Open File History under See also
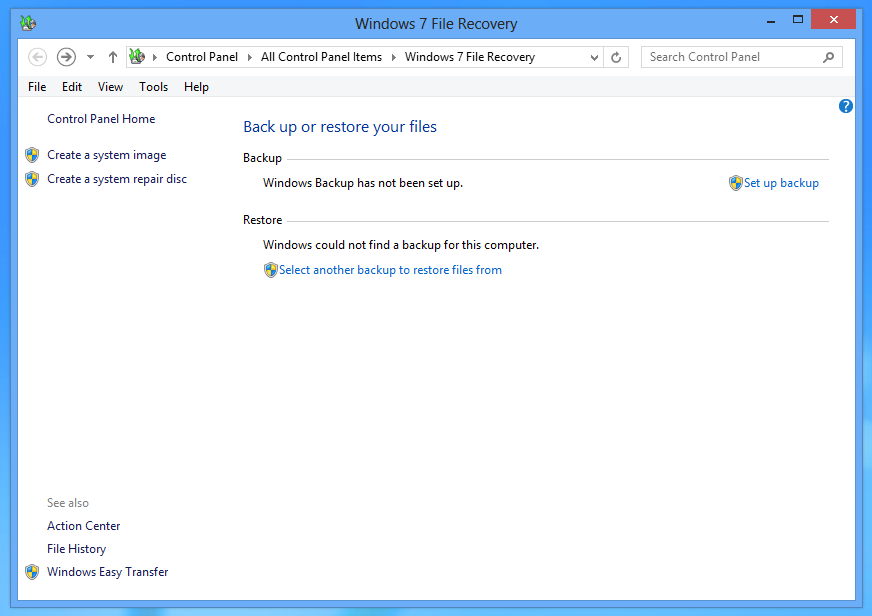872x616 pixels. pyautogui.click(x=76, y=549)
